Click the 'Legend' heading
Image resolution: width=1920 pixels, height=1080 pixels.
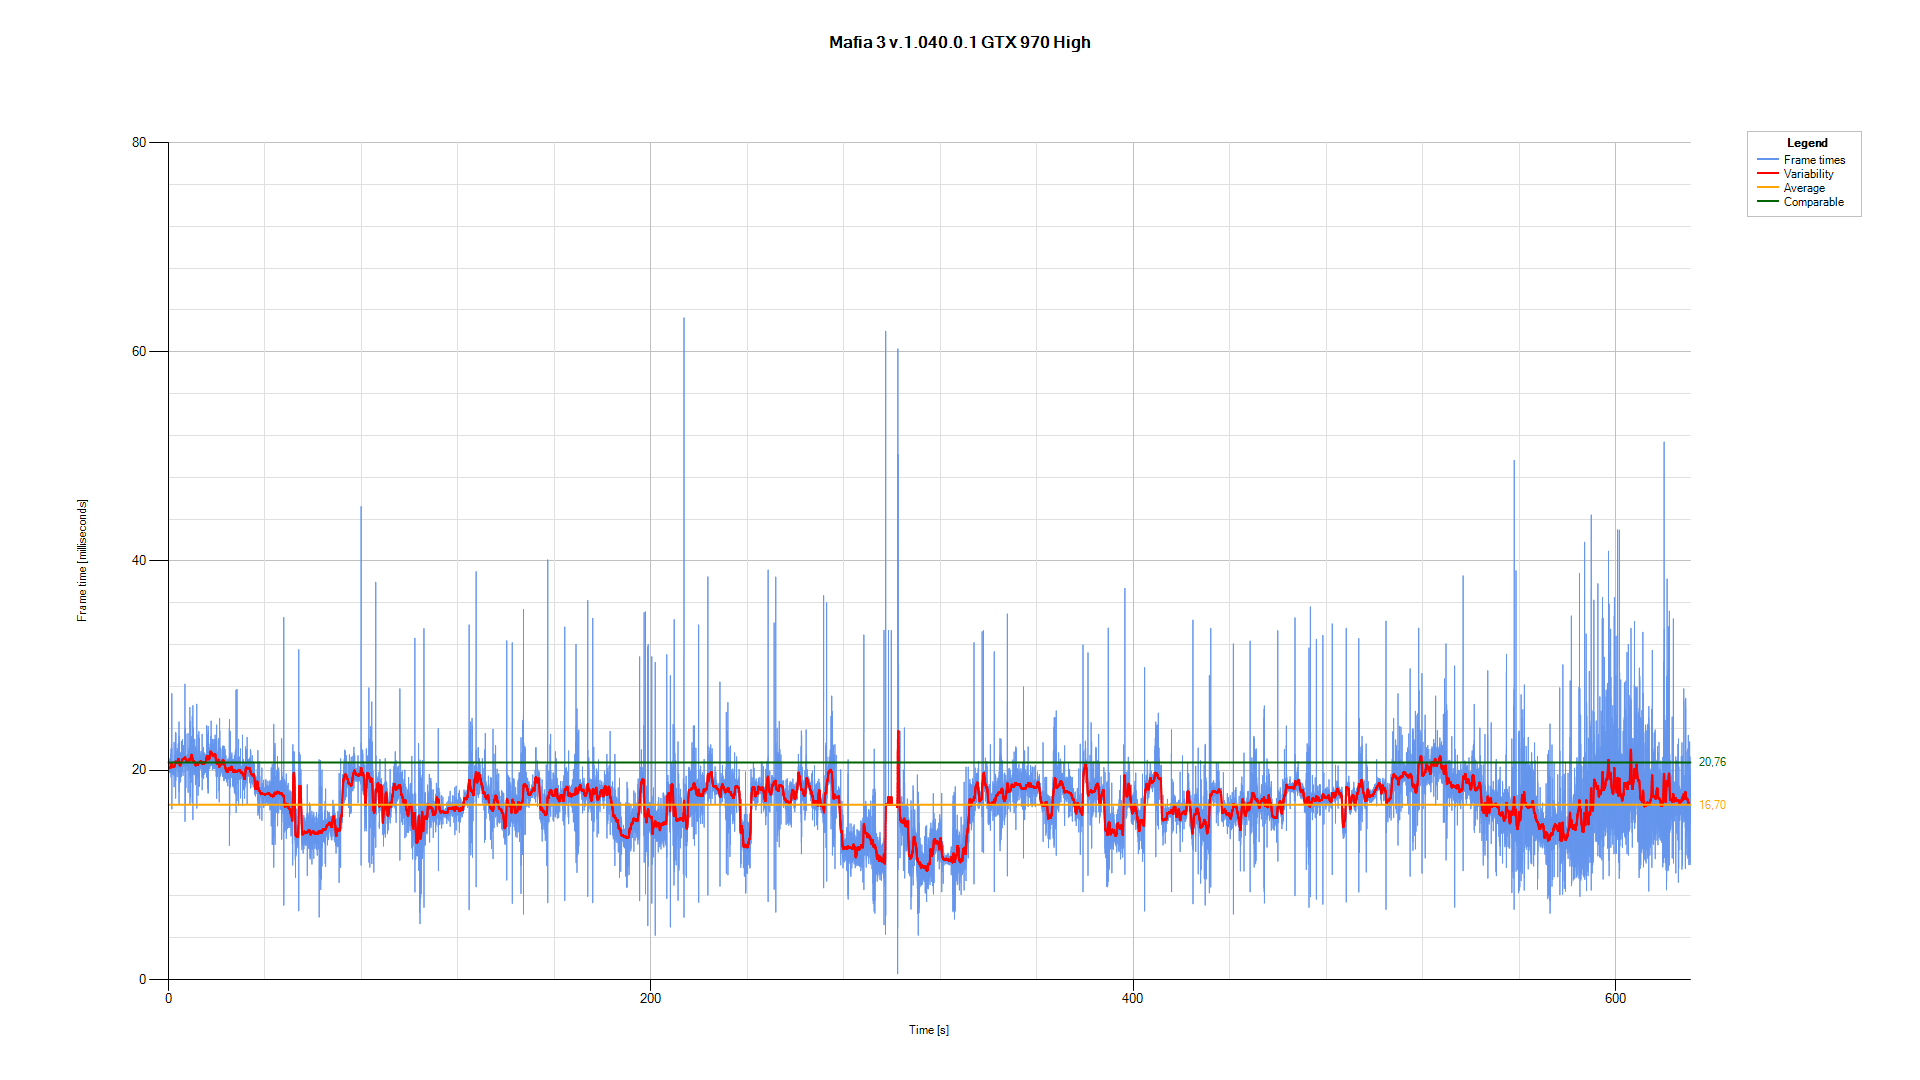[1807, 143]
